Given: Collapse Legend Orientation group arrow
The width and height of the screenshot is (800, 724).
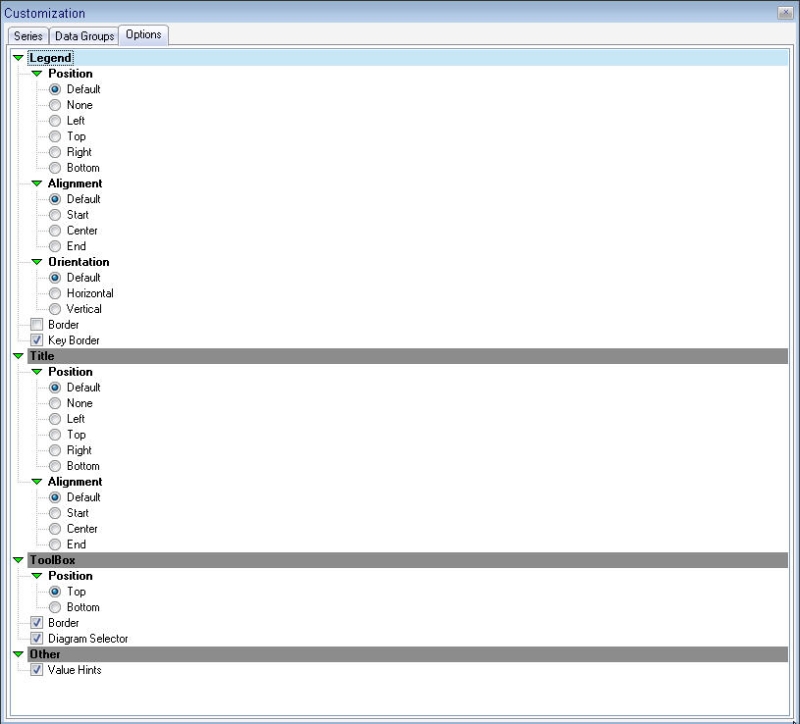Looking at the screenshot, I should [37, 262].
